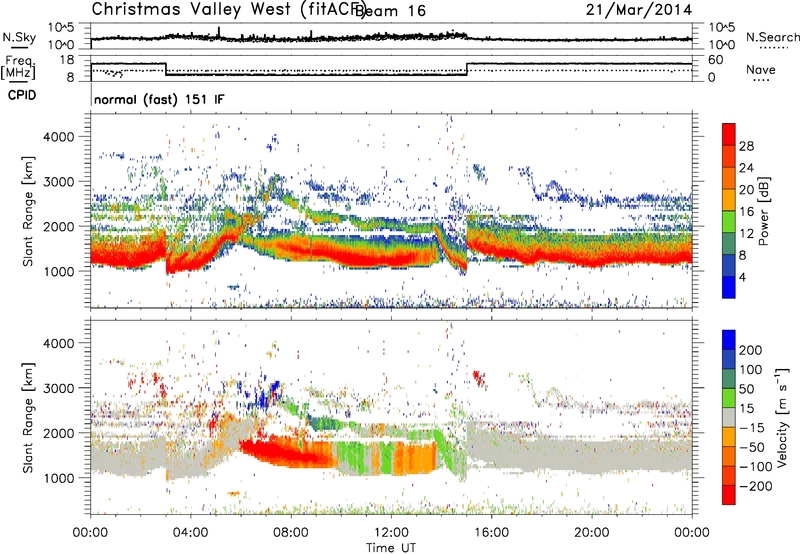Click the 'Christmas Valley West (fitACF)' title
This screenshot has width=800, height=554.
click(229, 10)
